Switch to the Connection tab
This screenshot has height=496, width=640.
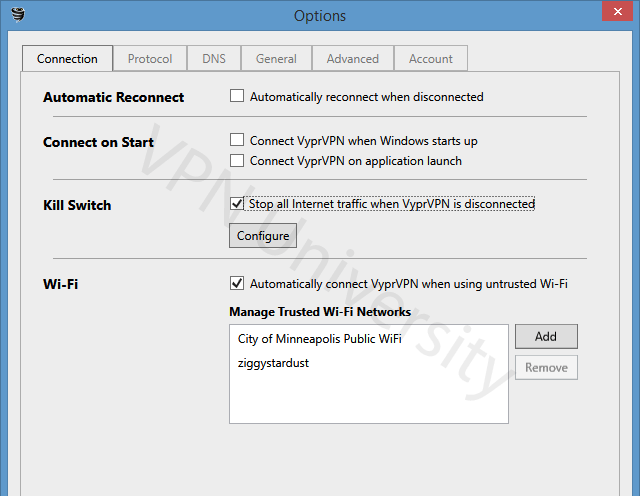[x=67, y=59]
